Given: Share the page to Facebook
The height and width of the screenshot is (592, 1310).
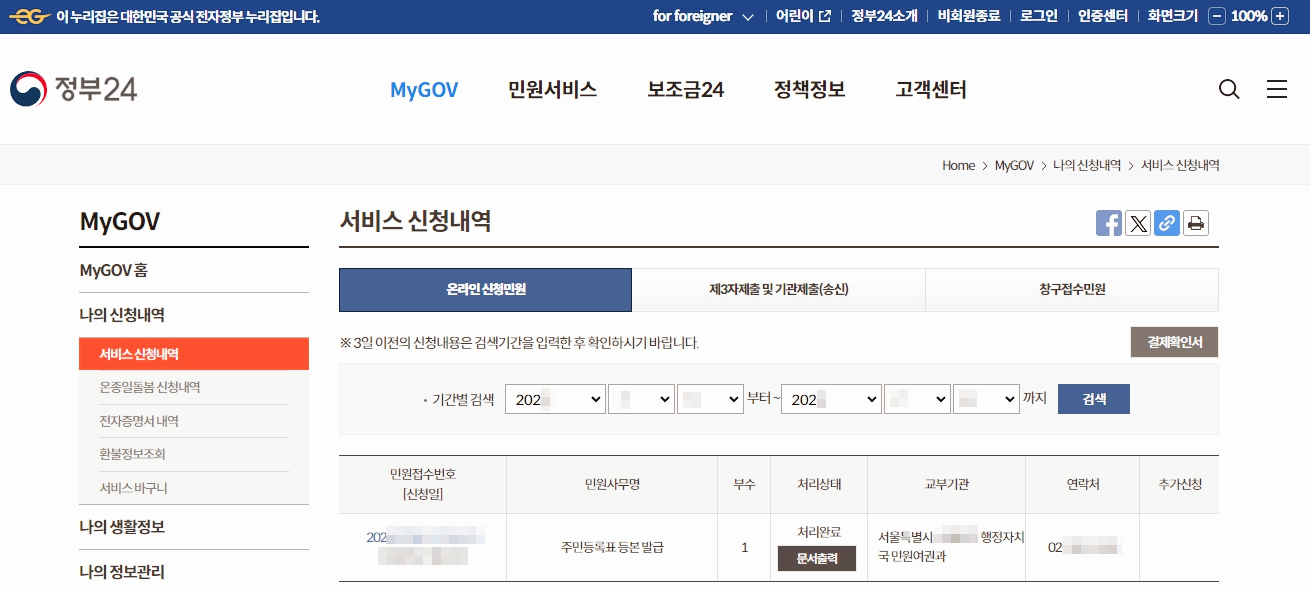Looking at the screenshot, I should pyautogui.click(x=1108, y=222).
